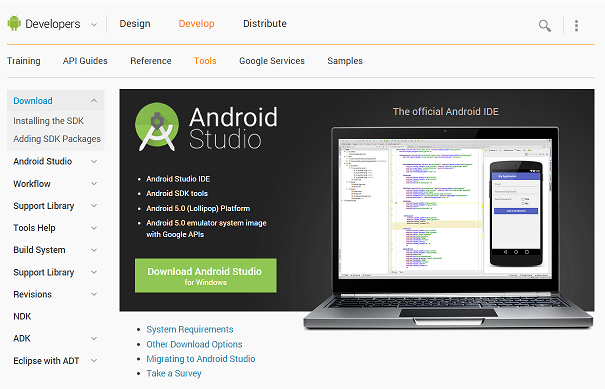Expand the Workflow sidebar section
Screen dimensions: 605x389
[x=94, y=184]
